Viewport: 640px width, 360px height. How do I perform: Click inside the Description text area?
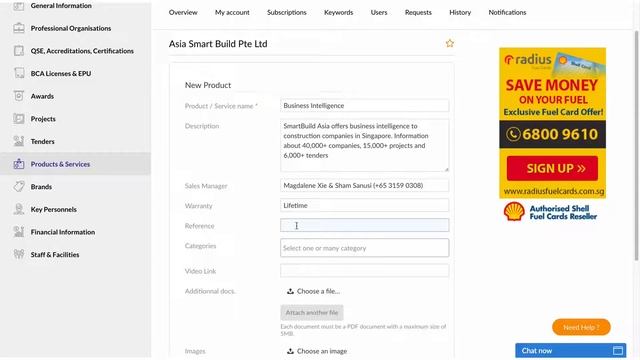(364, 145)
